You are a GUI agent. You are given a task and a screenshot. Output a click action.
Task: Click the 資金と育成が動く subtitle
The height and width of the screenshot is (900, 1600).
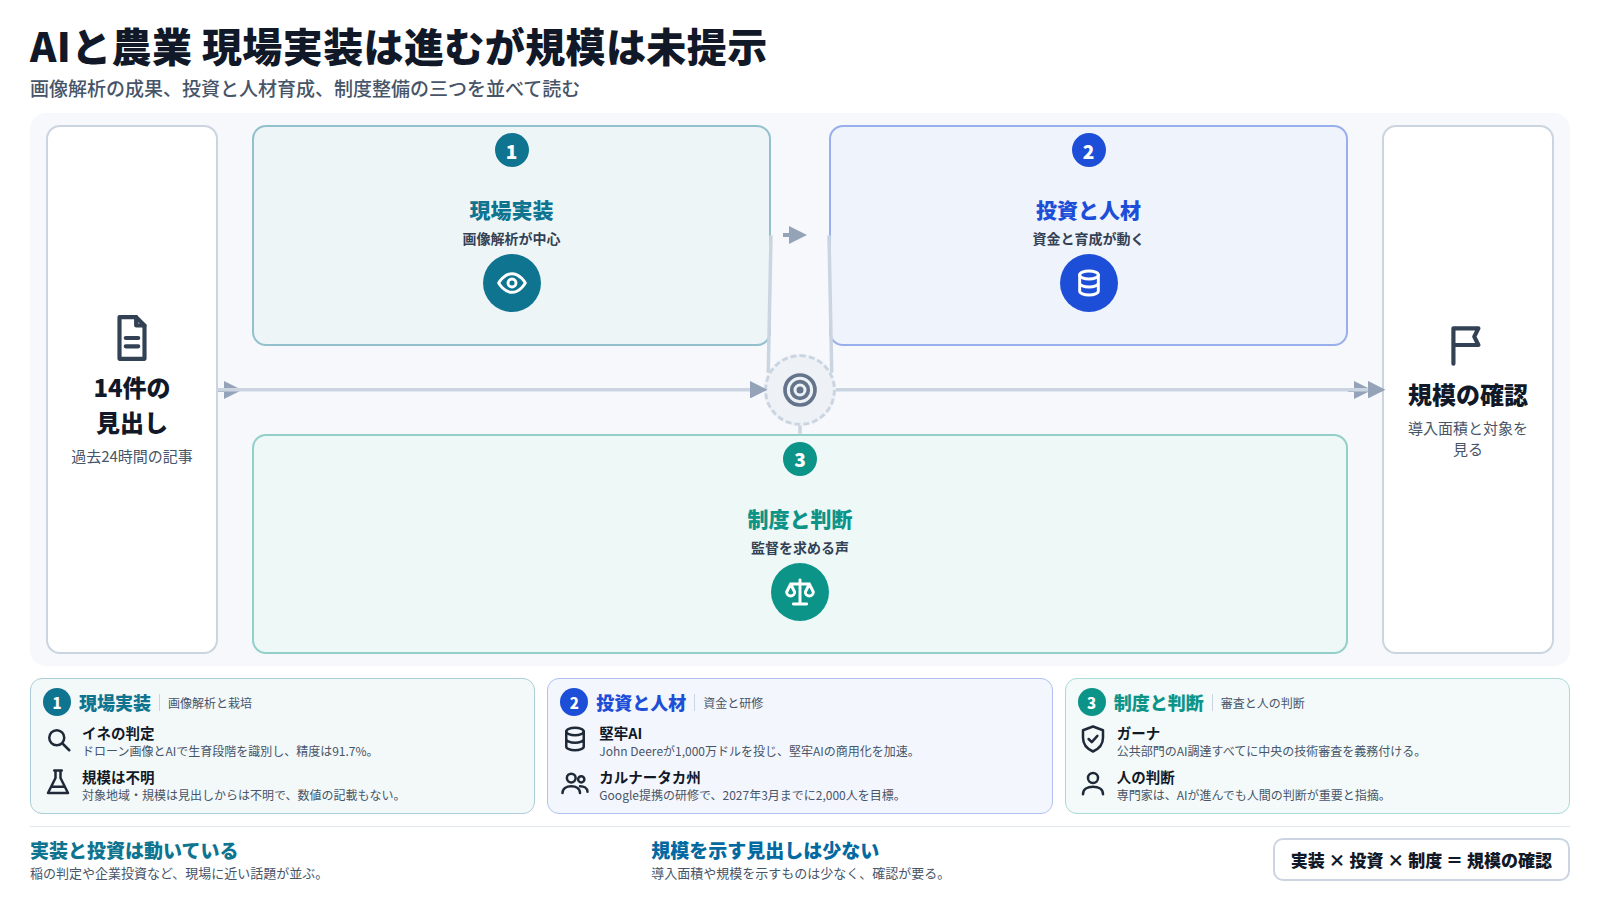[1089, 239]
